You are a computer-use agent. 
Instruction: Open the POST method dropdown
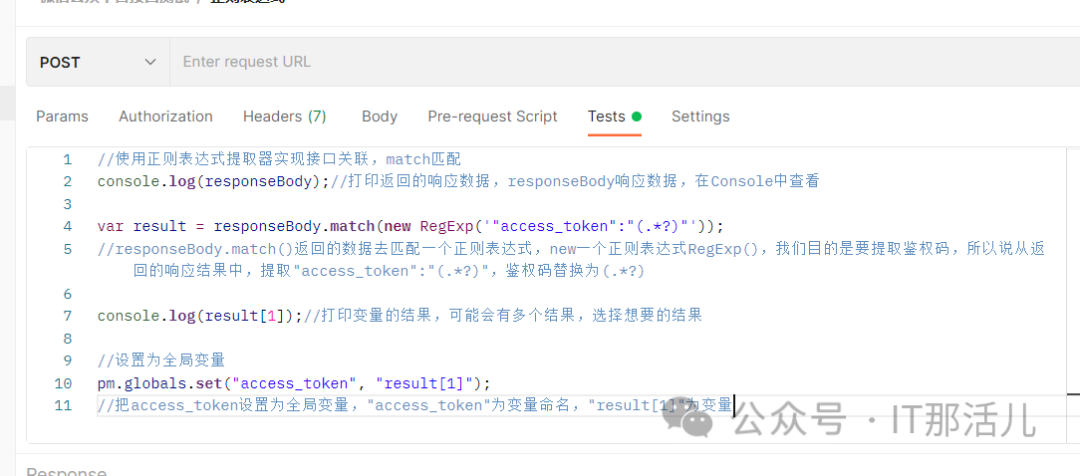pos(98,62)
